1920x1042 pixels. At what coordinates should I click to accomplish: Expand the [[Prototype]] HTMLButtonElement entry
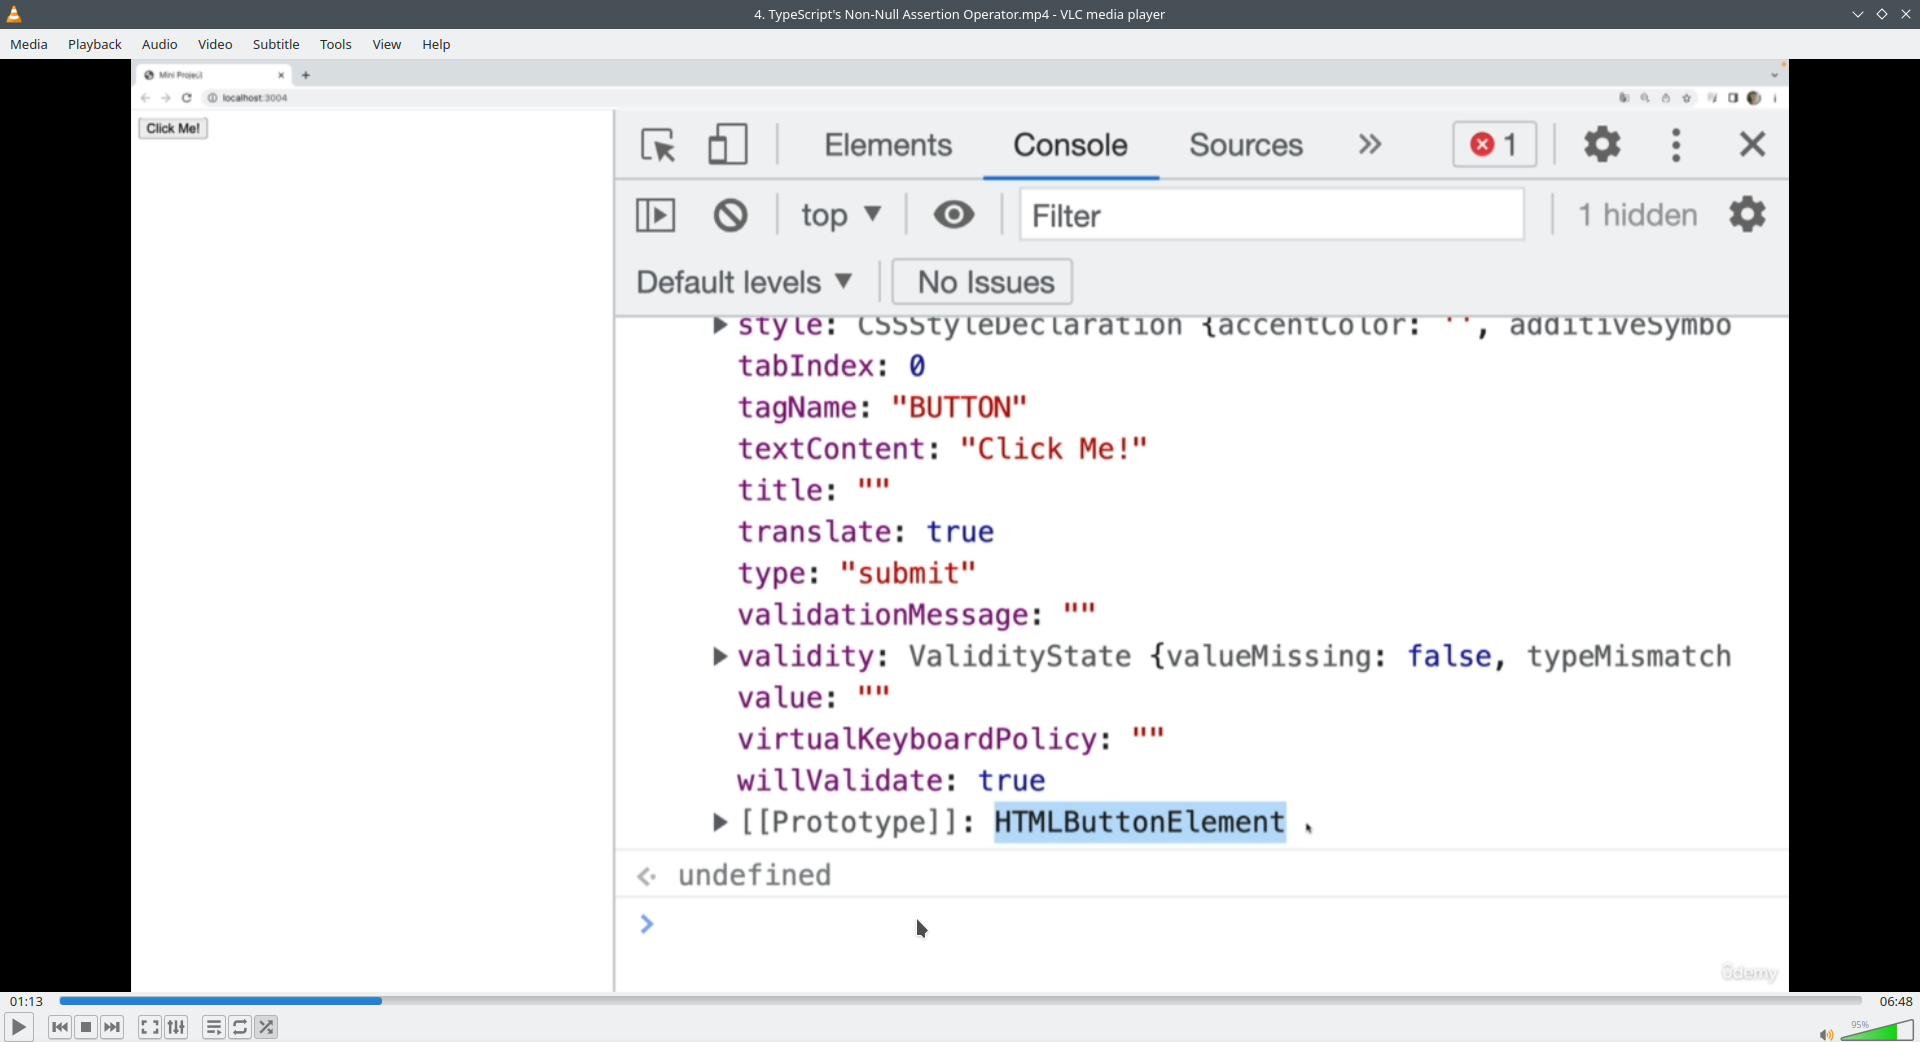[719, 822]
